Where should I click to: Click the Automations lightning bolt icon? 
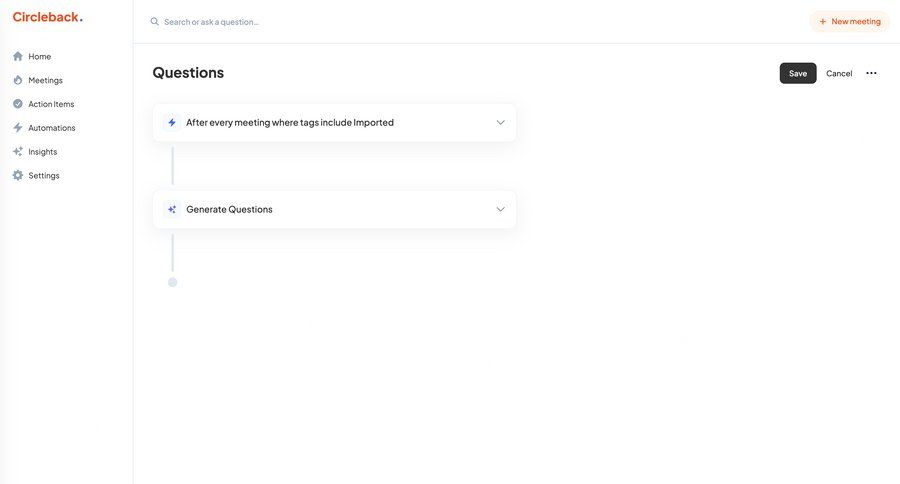pyautogui.click(x=18, y=128)
